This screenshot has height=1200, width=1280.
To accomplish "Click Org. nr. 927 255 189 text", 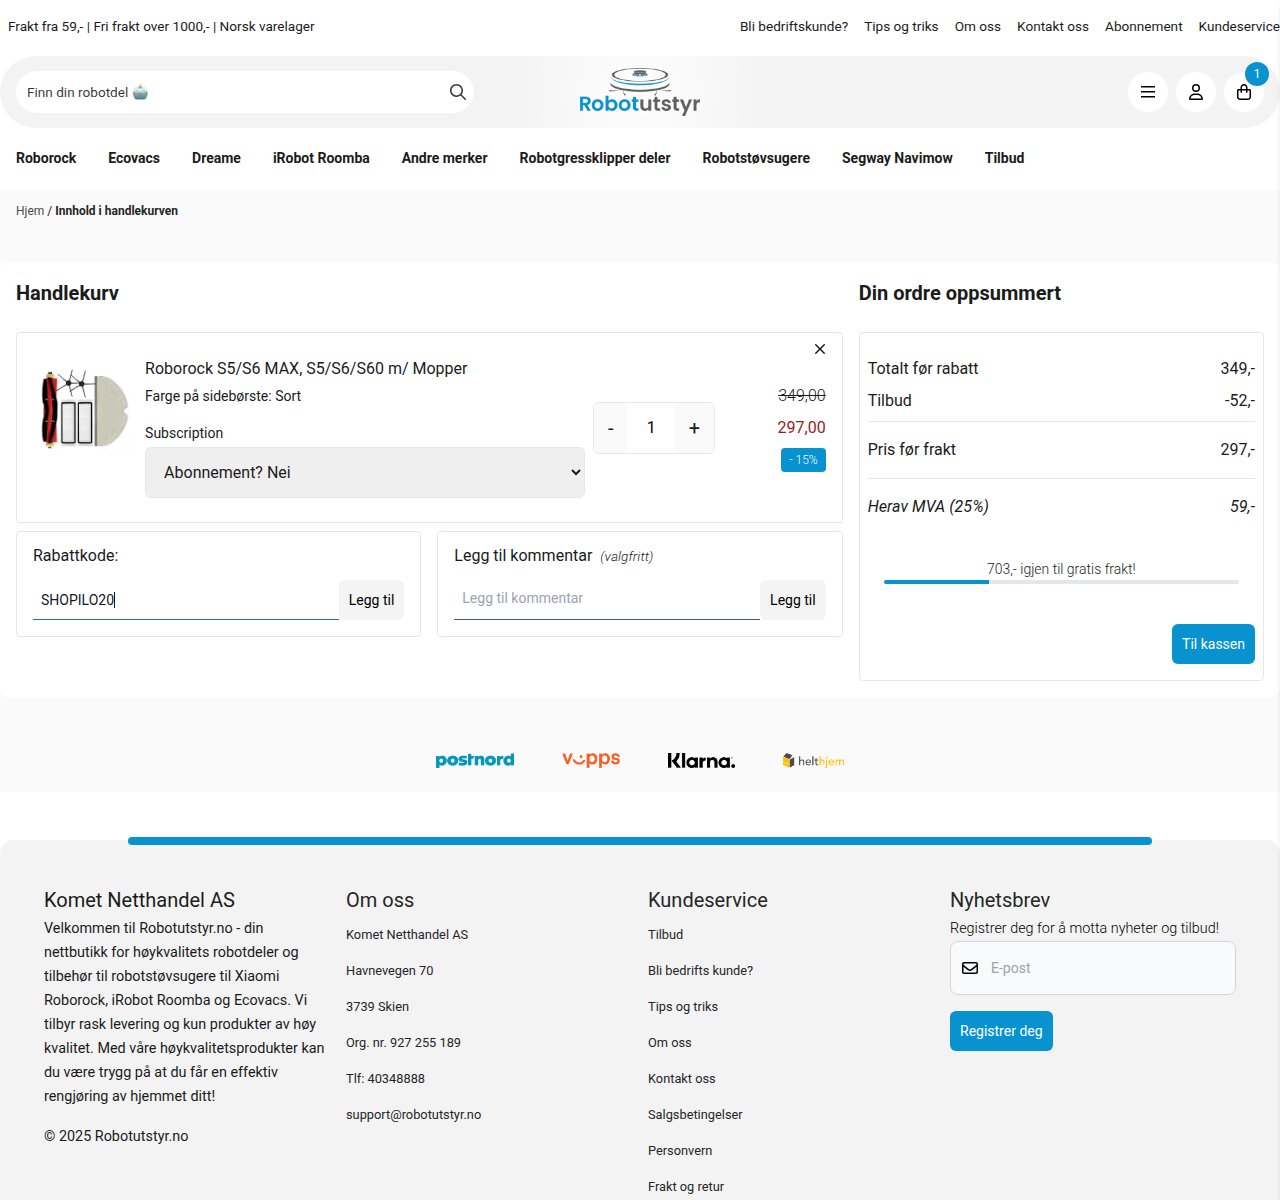I will point(403,1043).
